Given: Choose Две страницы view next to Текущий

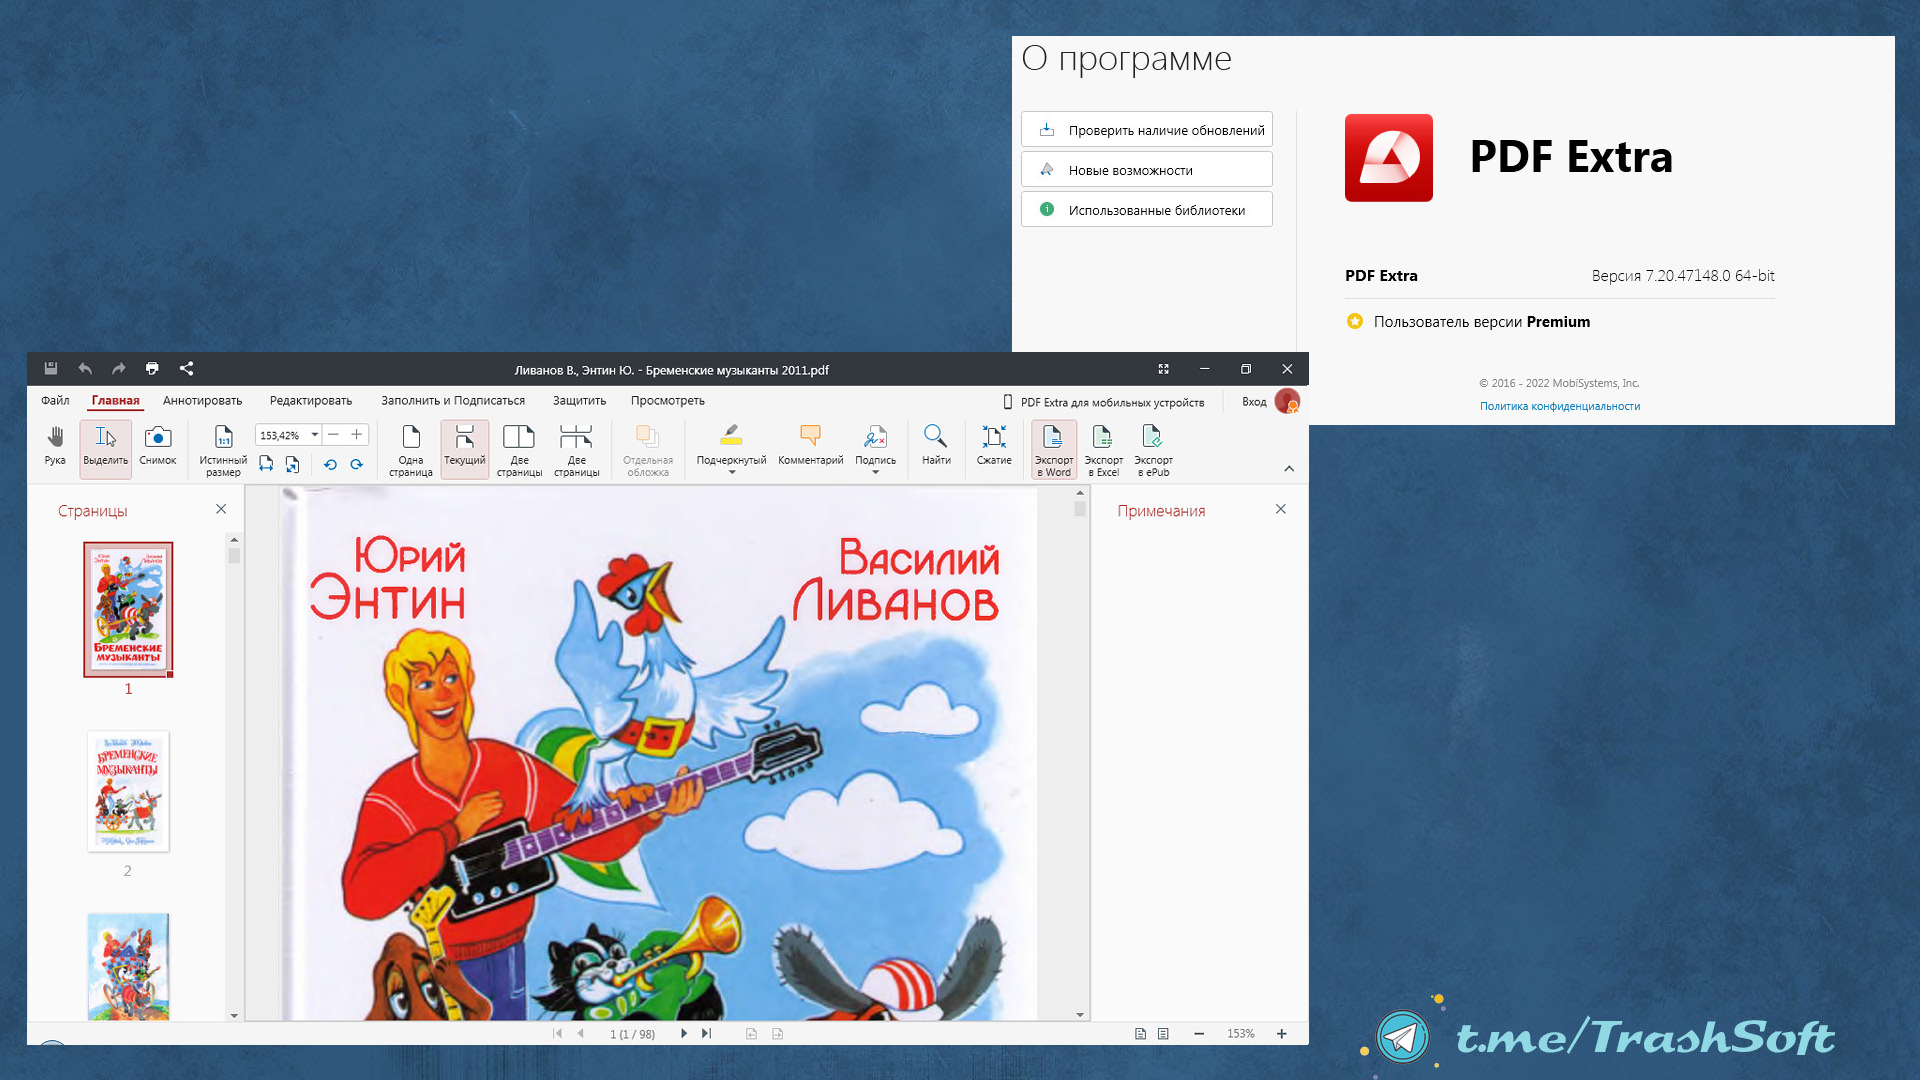Looking at the screenshot, I should click(x=519, y=450).
